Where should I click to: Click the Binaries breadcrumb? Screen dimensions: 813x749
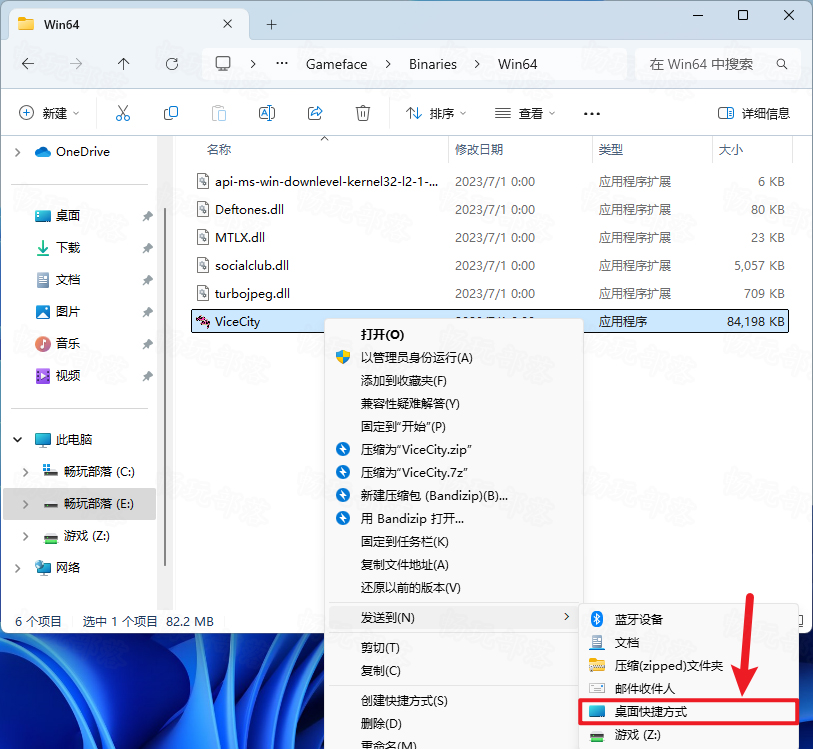(433, 64)
